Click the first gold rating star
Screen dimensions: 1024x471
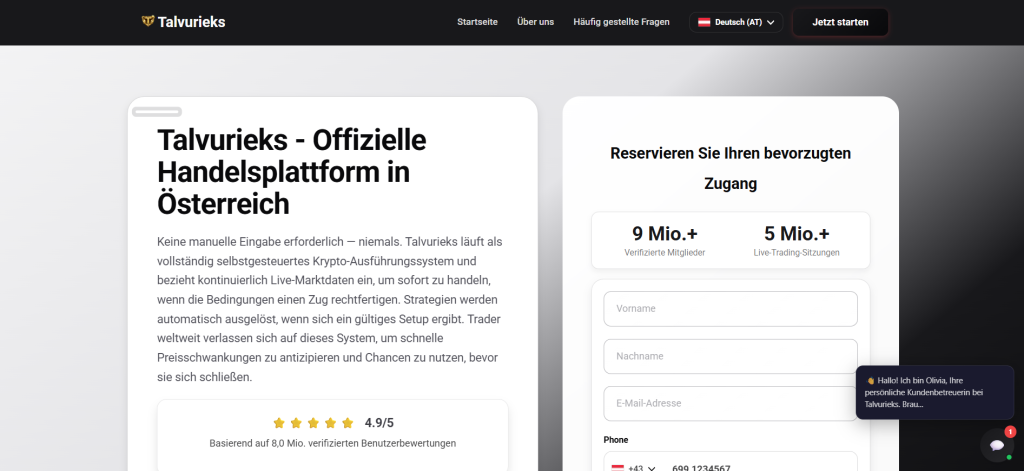(x=279, y=423)
